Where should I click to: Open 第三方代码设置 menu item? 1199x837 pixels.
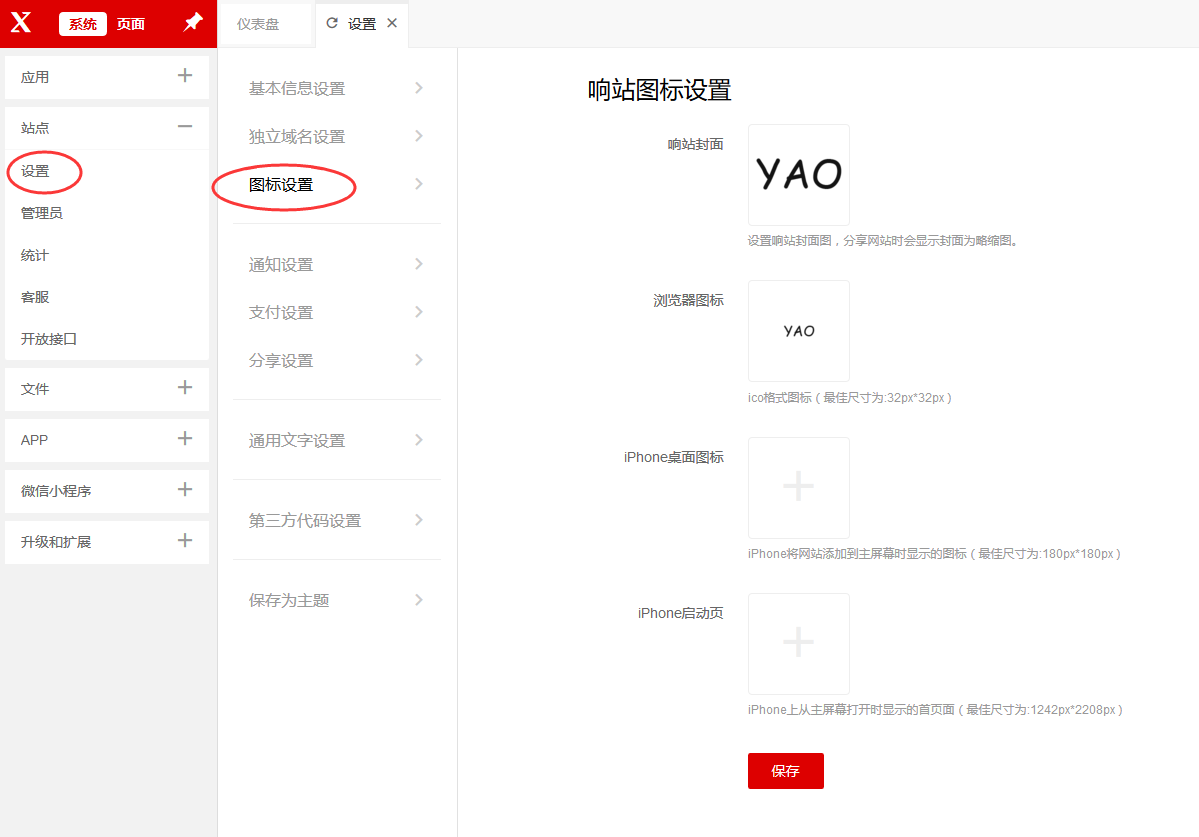(x=305, y=520)
